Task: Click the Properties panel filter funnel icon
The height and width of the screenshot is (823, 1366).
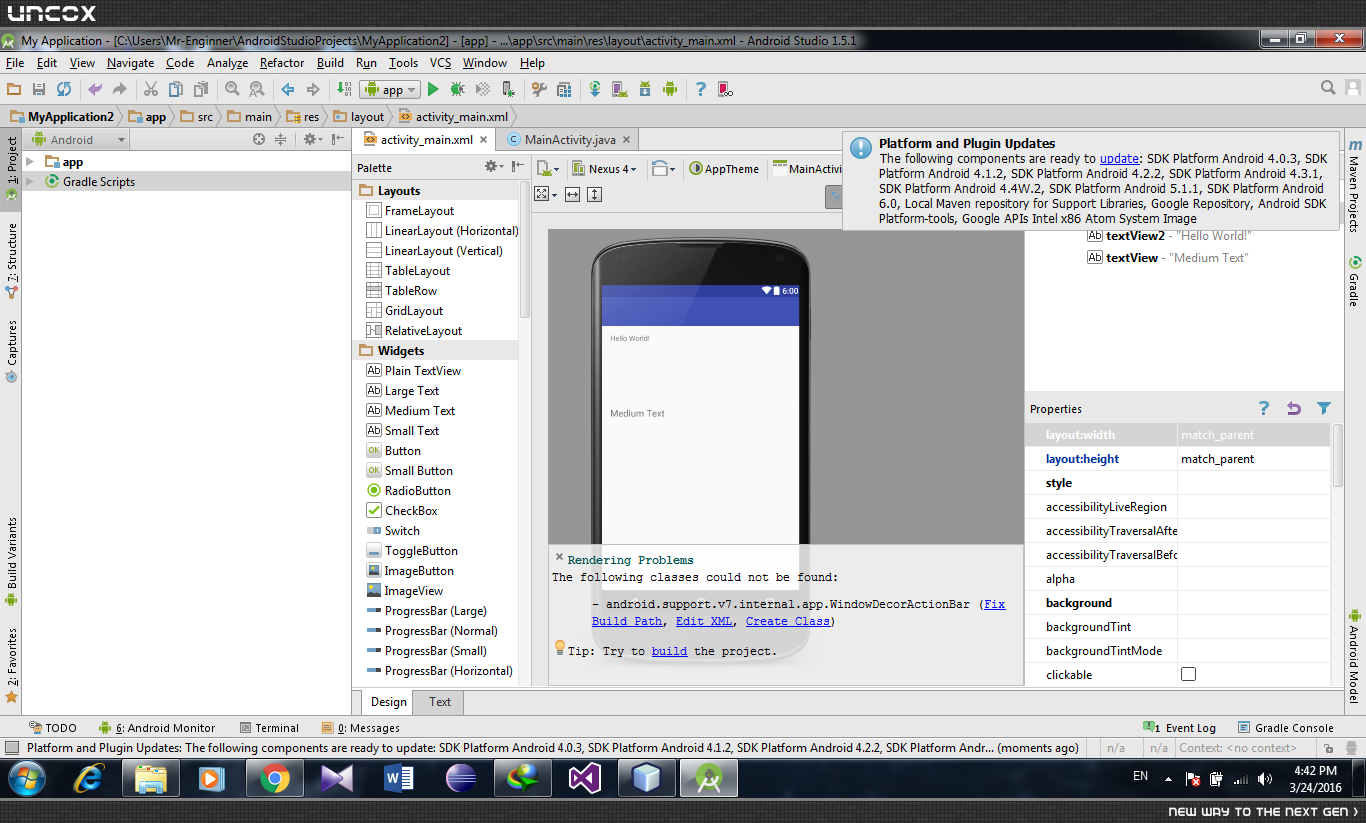Action: pos(1324,408)
